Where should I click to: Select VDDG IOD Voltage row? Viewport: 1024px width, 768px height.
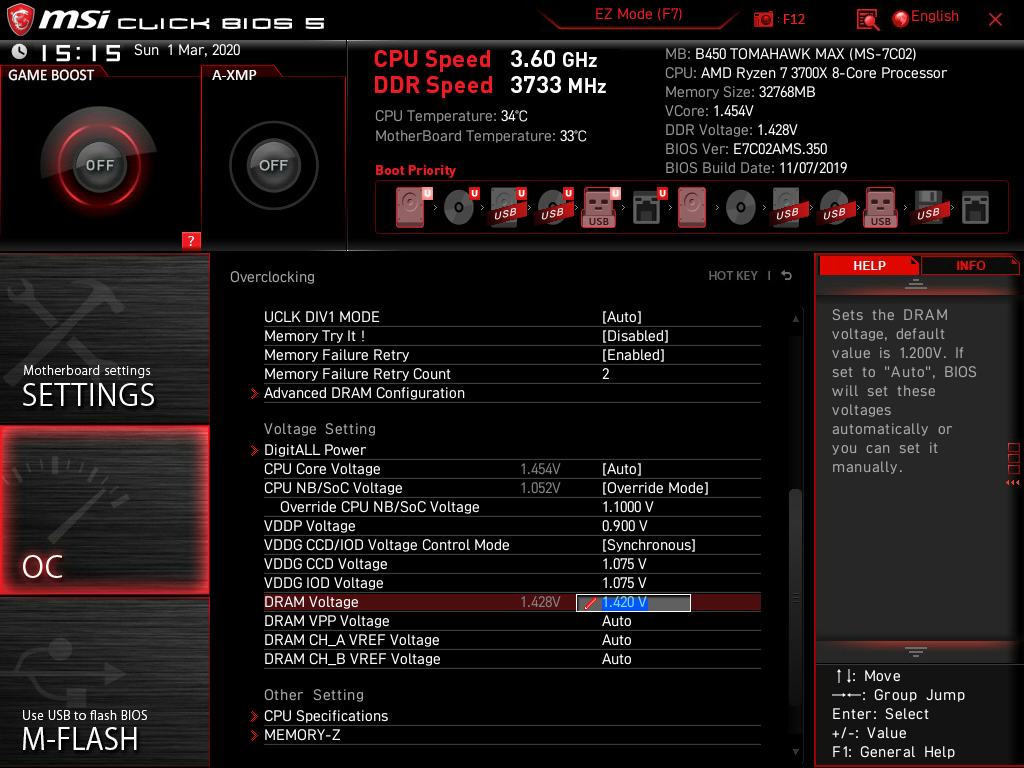point(512,583)
